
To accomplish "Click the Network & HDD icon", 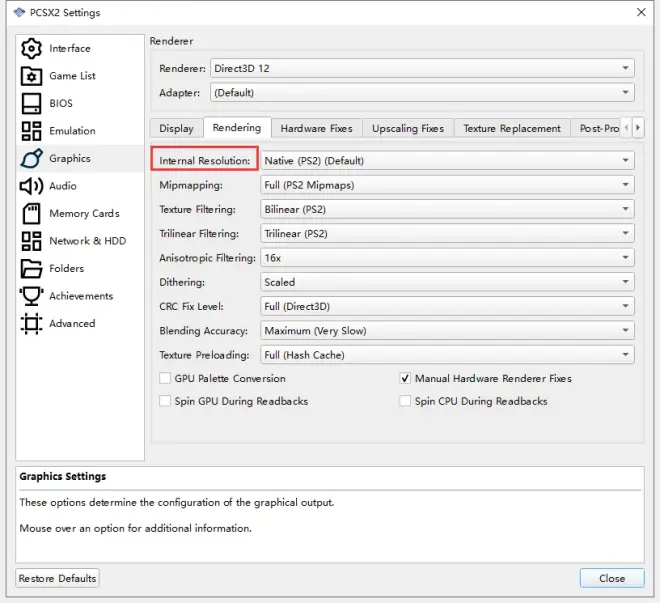I will coord(32,241).
